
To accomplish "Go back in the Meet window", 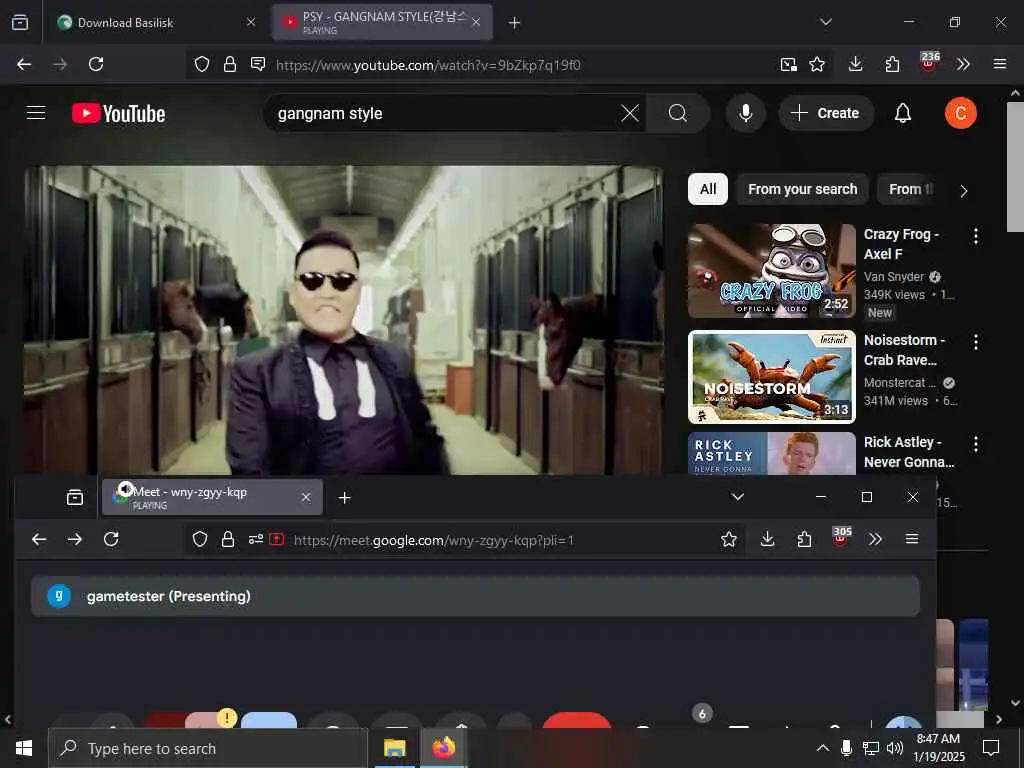I will point(39,539).
